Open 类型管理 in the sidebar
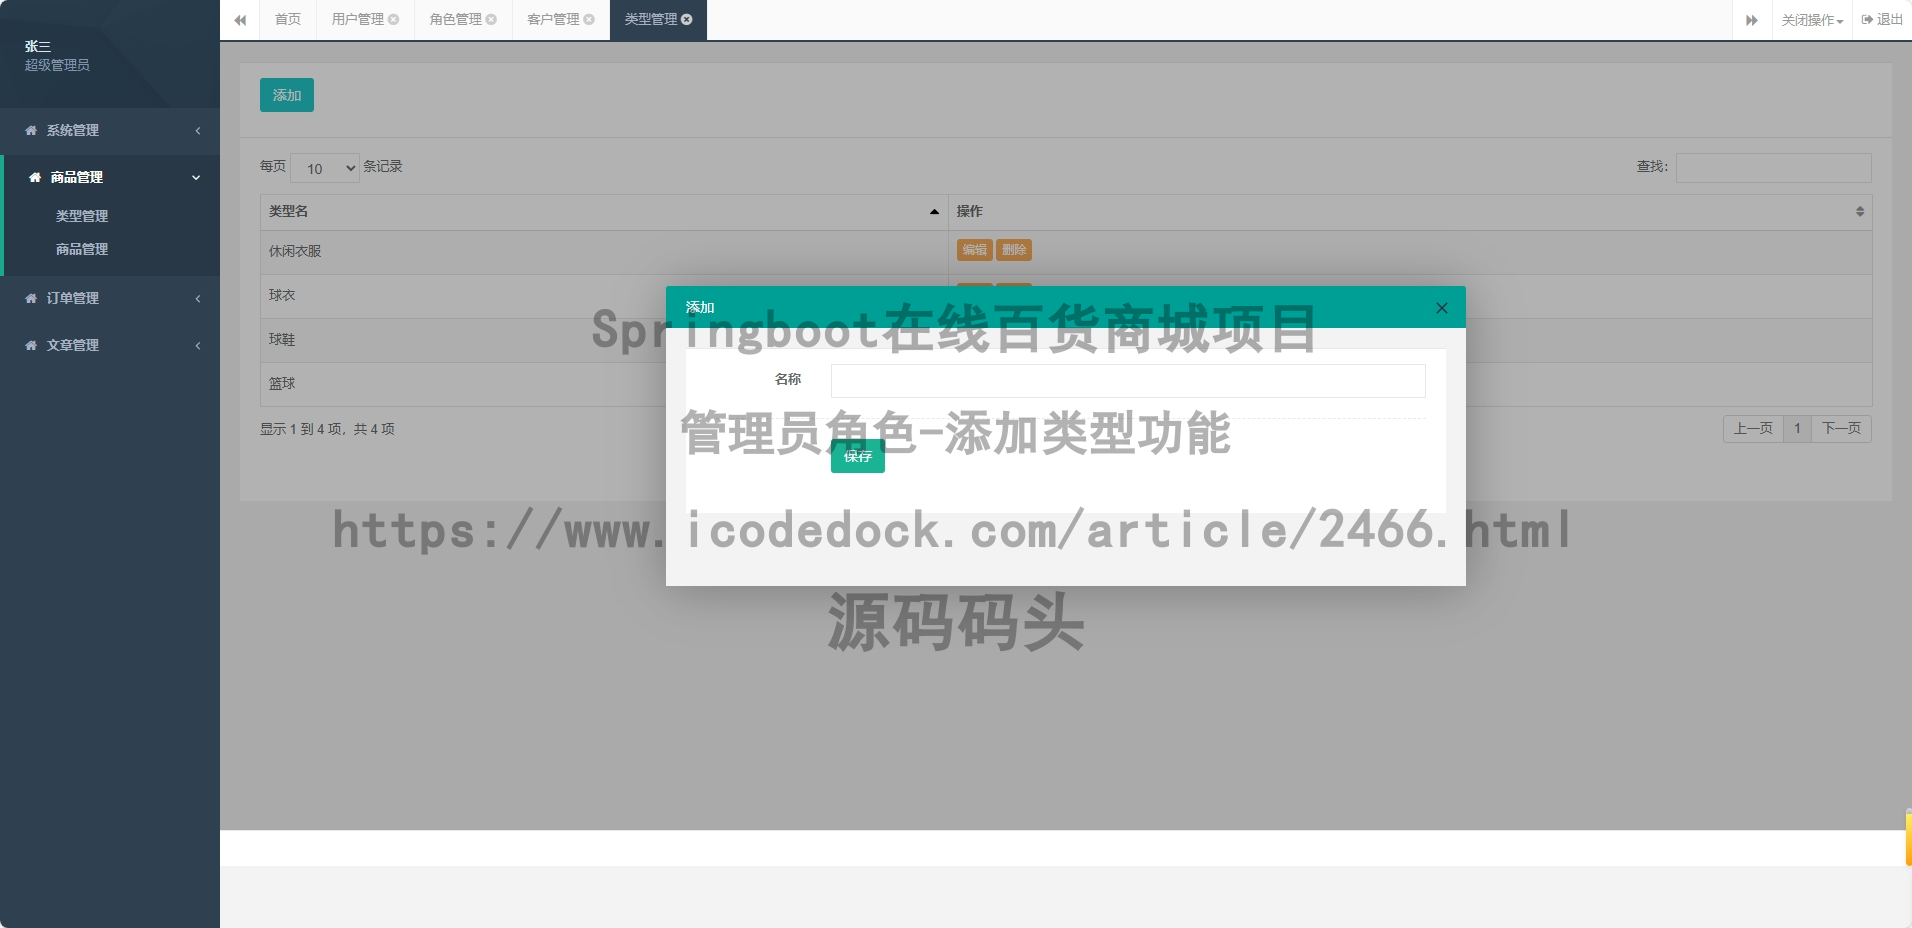This screenshot has height=928, width=1912. click(82, 216)
